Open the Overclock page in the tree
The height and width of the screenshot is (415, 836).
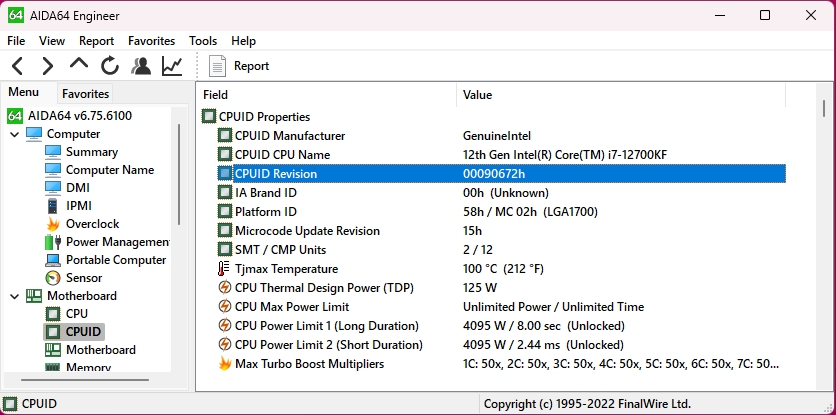click(92, 224)
